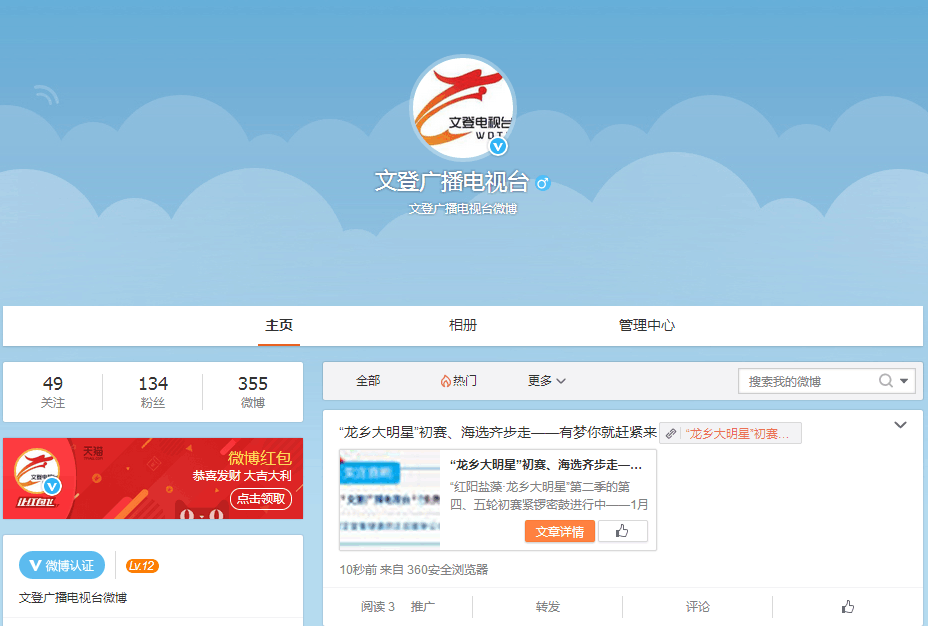Open the 管理中心 tab
The height and width of the screenshot is (626, 928).
[x=647, y=325]
